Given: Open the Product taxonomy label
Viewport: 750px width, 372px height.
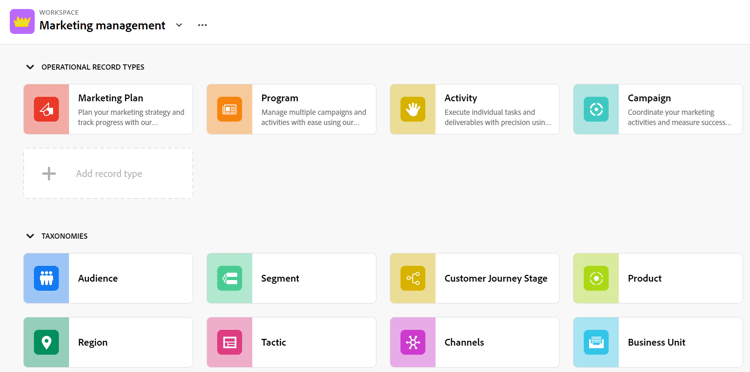Looking at the screenshot, I should pos(645,278).
